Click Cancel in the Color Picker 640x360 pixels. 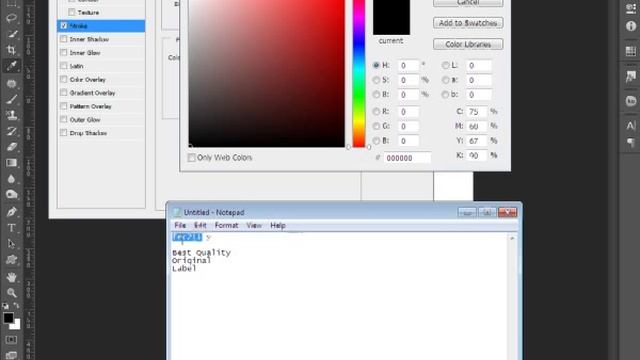468,2
